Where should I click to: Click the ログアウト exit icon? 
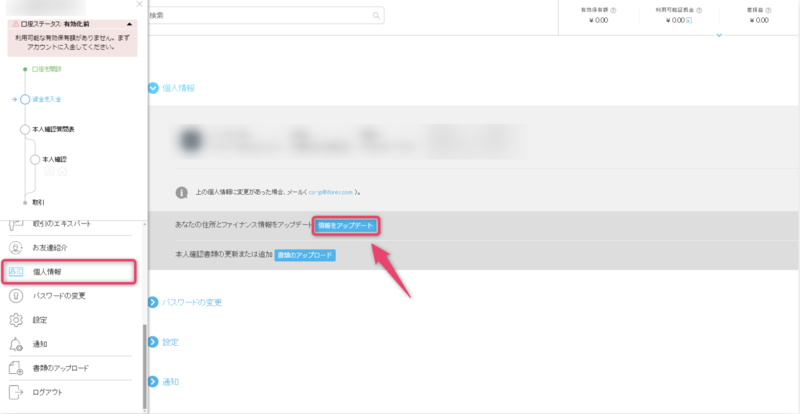(16, 393)
